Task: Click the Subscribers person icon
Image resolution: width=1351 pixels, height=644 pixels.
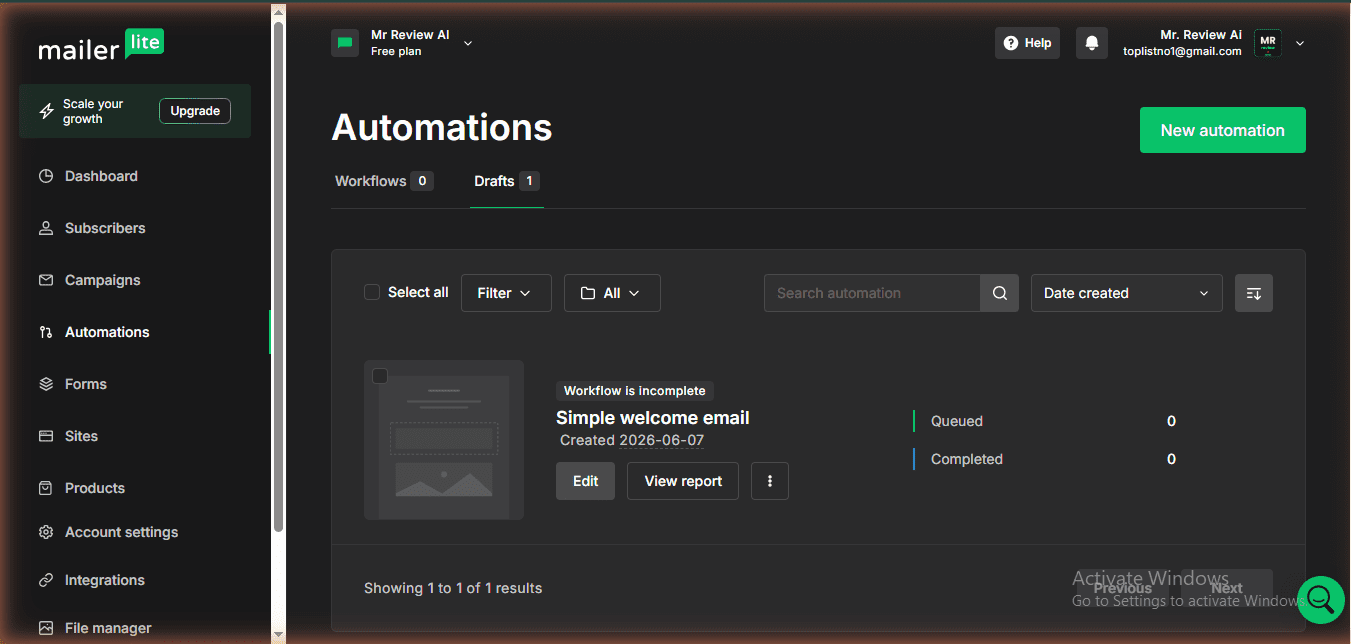Action: tap(46, 228)
